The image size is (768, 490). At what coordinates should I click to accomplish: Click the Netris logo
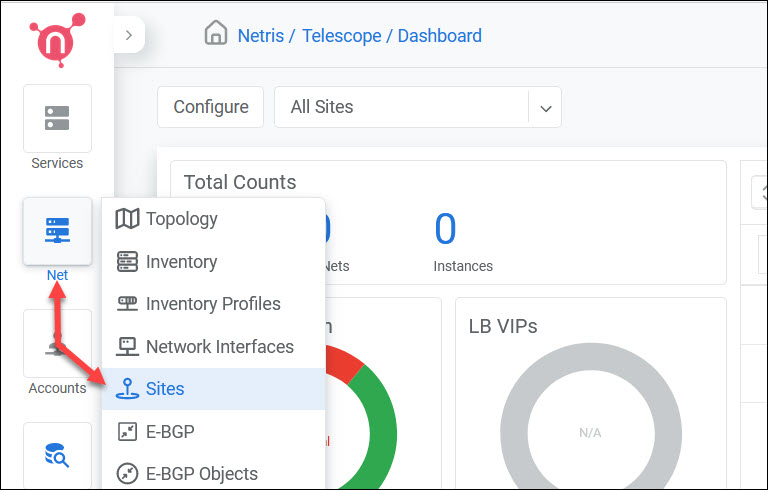[x=57, y=40]
